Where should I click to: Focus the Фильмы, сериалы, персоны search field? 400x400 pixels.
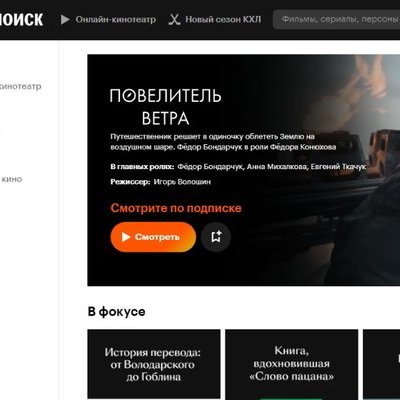click(x=337, y=20)
